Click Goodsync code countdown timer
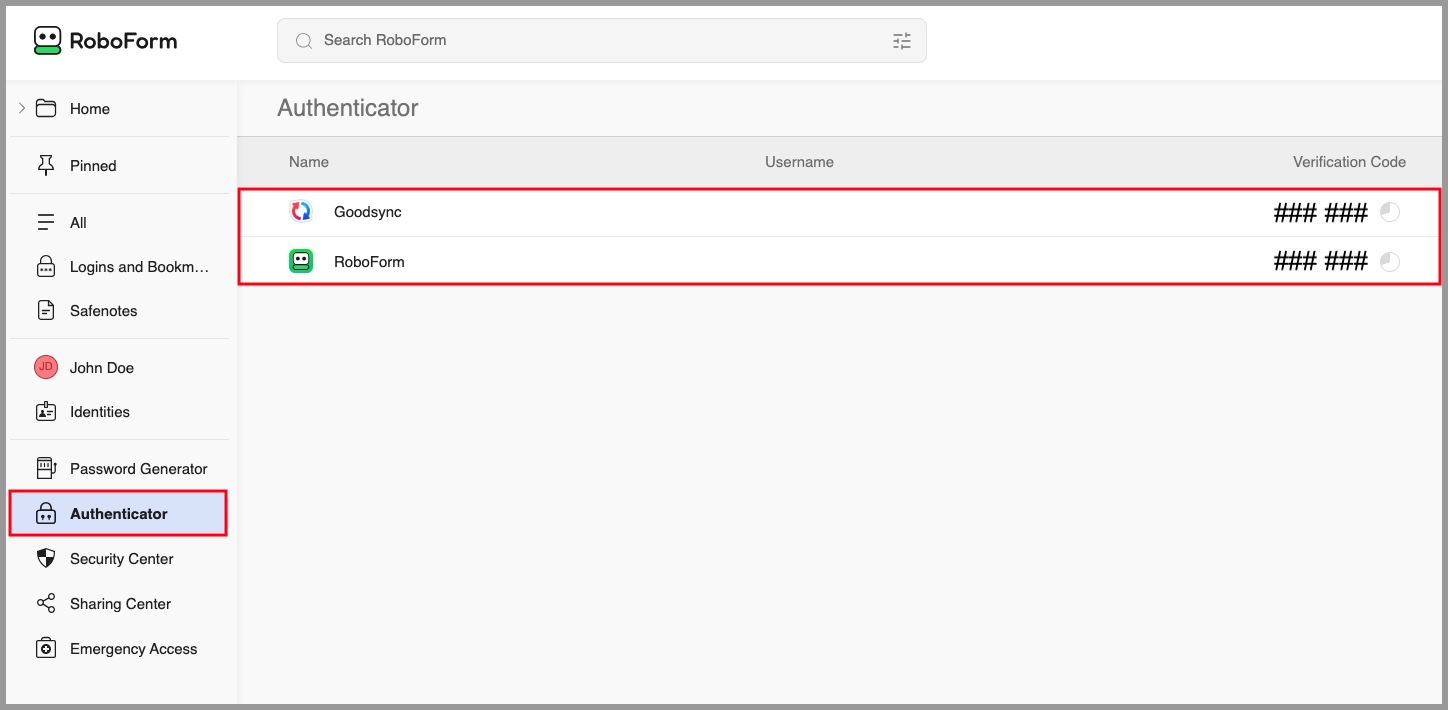The height and width of the screenshot is (710, 1448). click(1390, 212)
